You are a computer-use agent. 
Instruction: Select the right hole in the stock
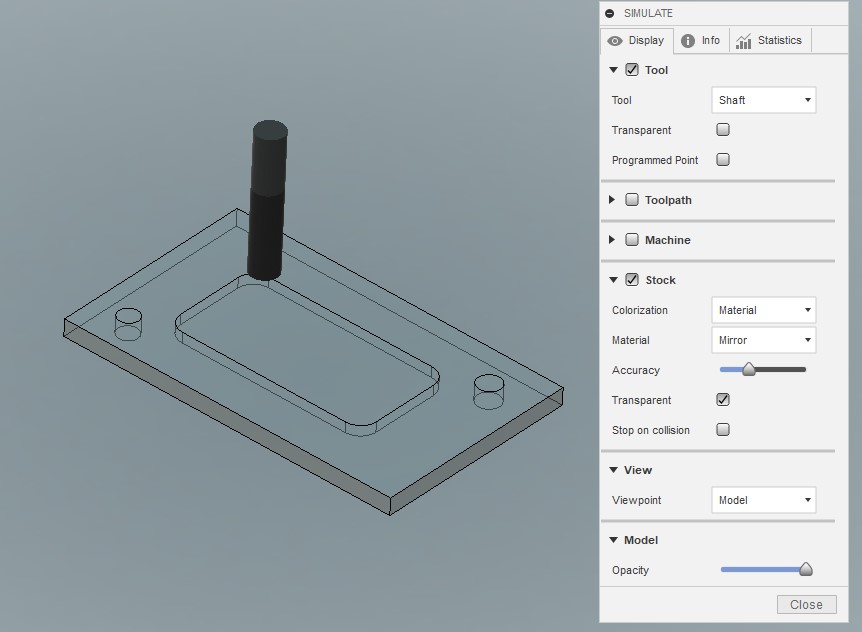point(489,391)
